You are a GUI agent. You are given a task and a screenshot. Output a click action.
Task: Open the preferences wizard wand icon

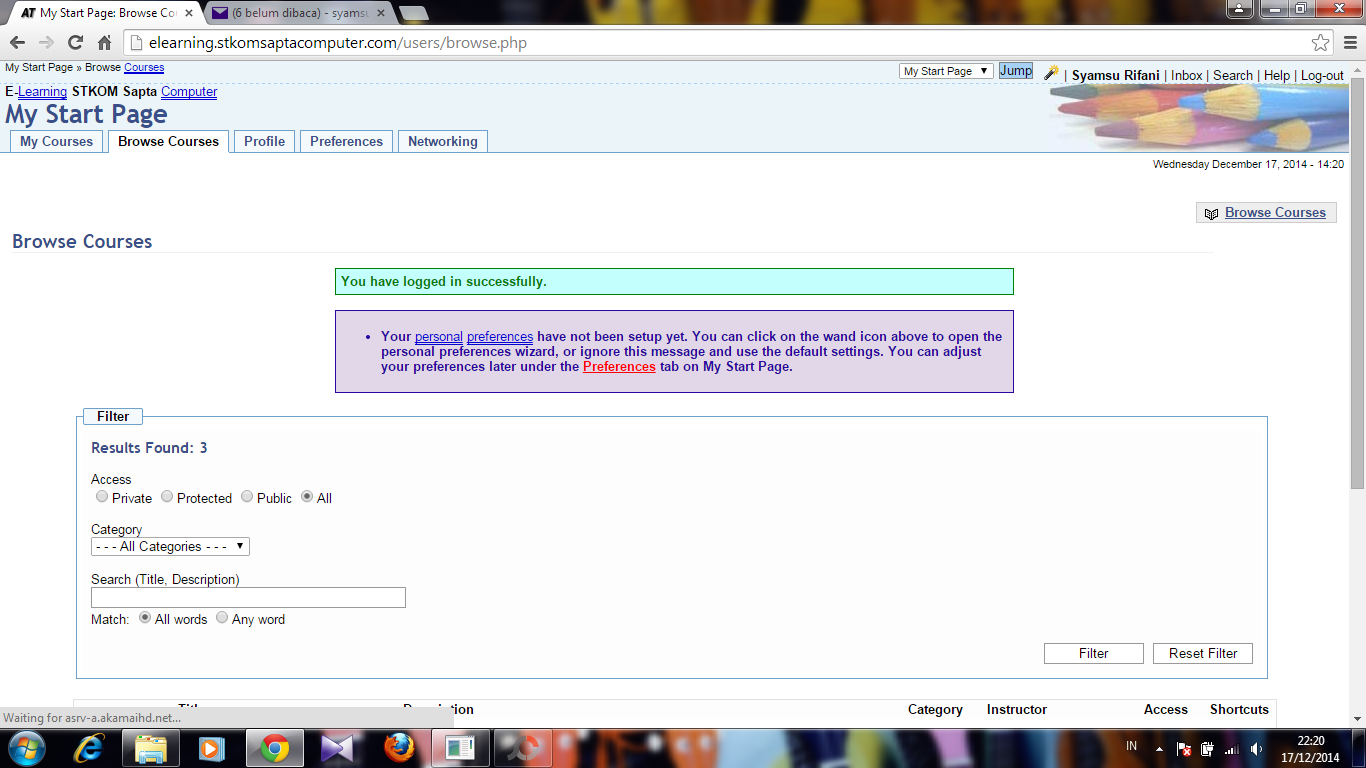coord(1050,73)
